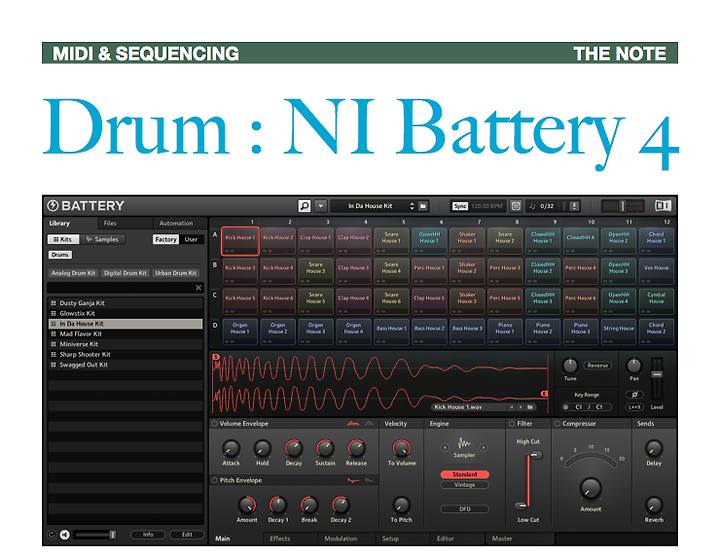Viewport: 720px width, 558px height.
Task: Click the Edit button in browser
Action: (187, 535)
